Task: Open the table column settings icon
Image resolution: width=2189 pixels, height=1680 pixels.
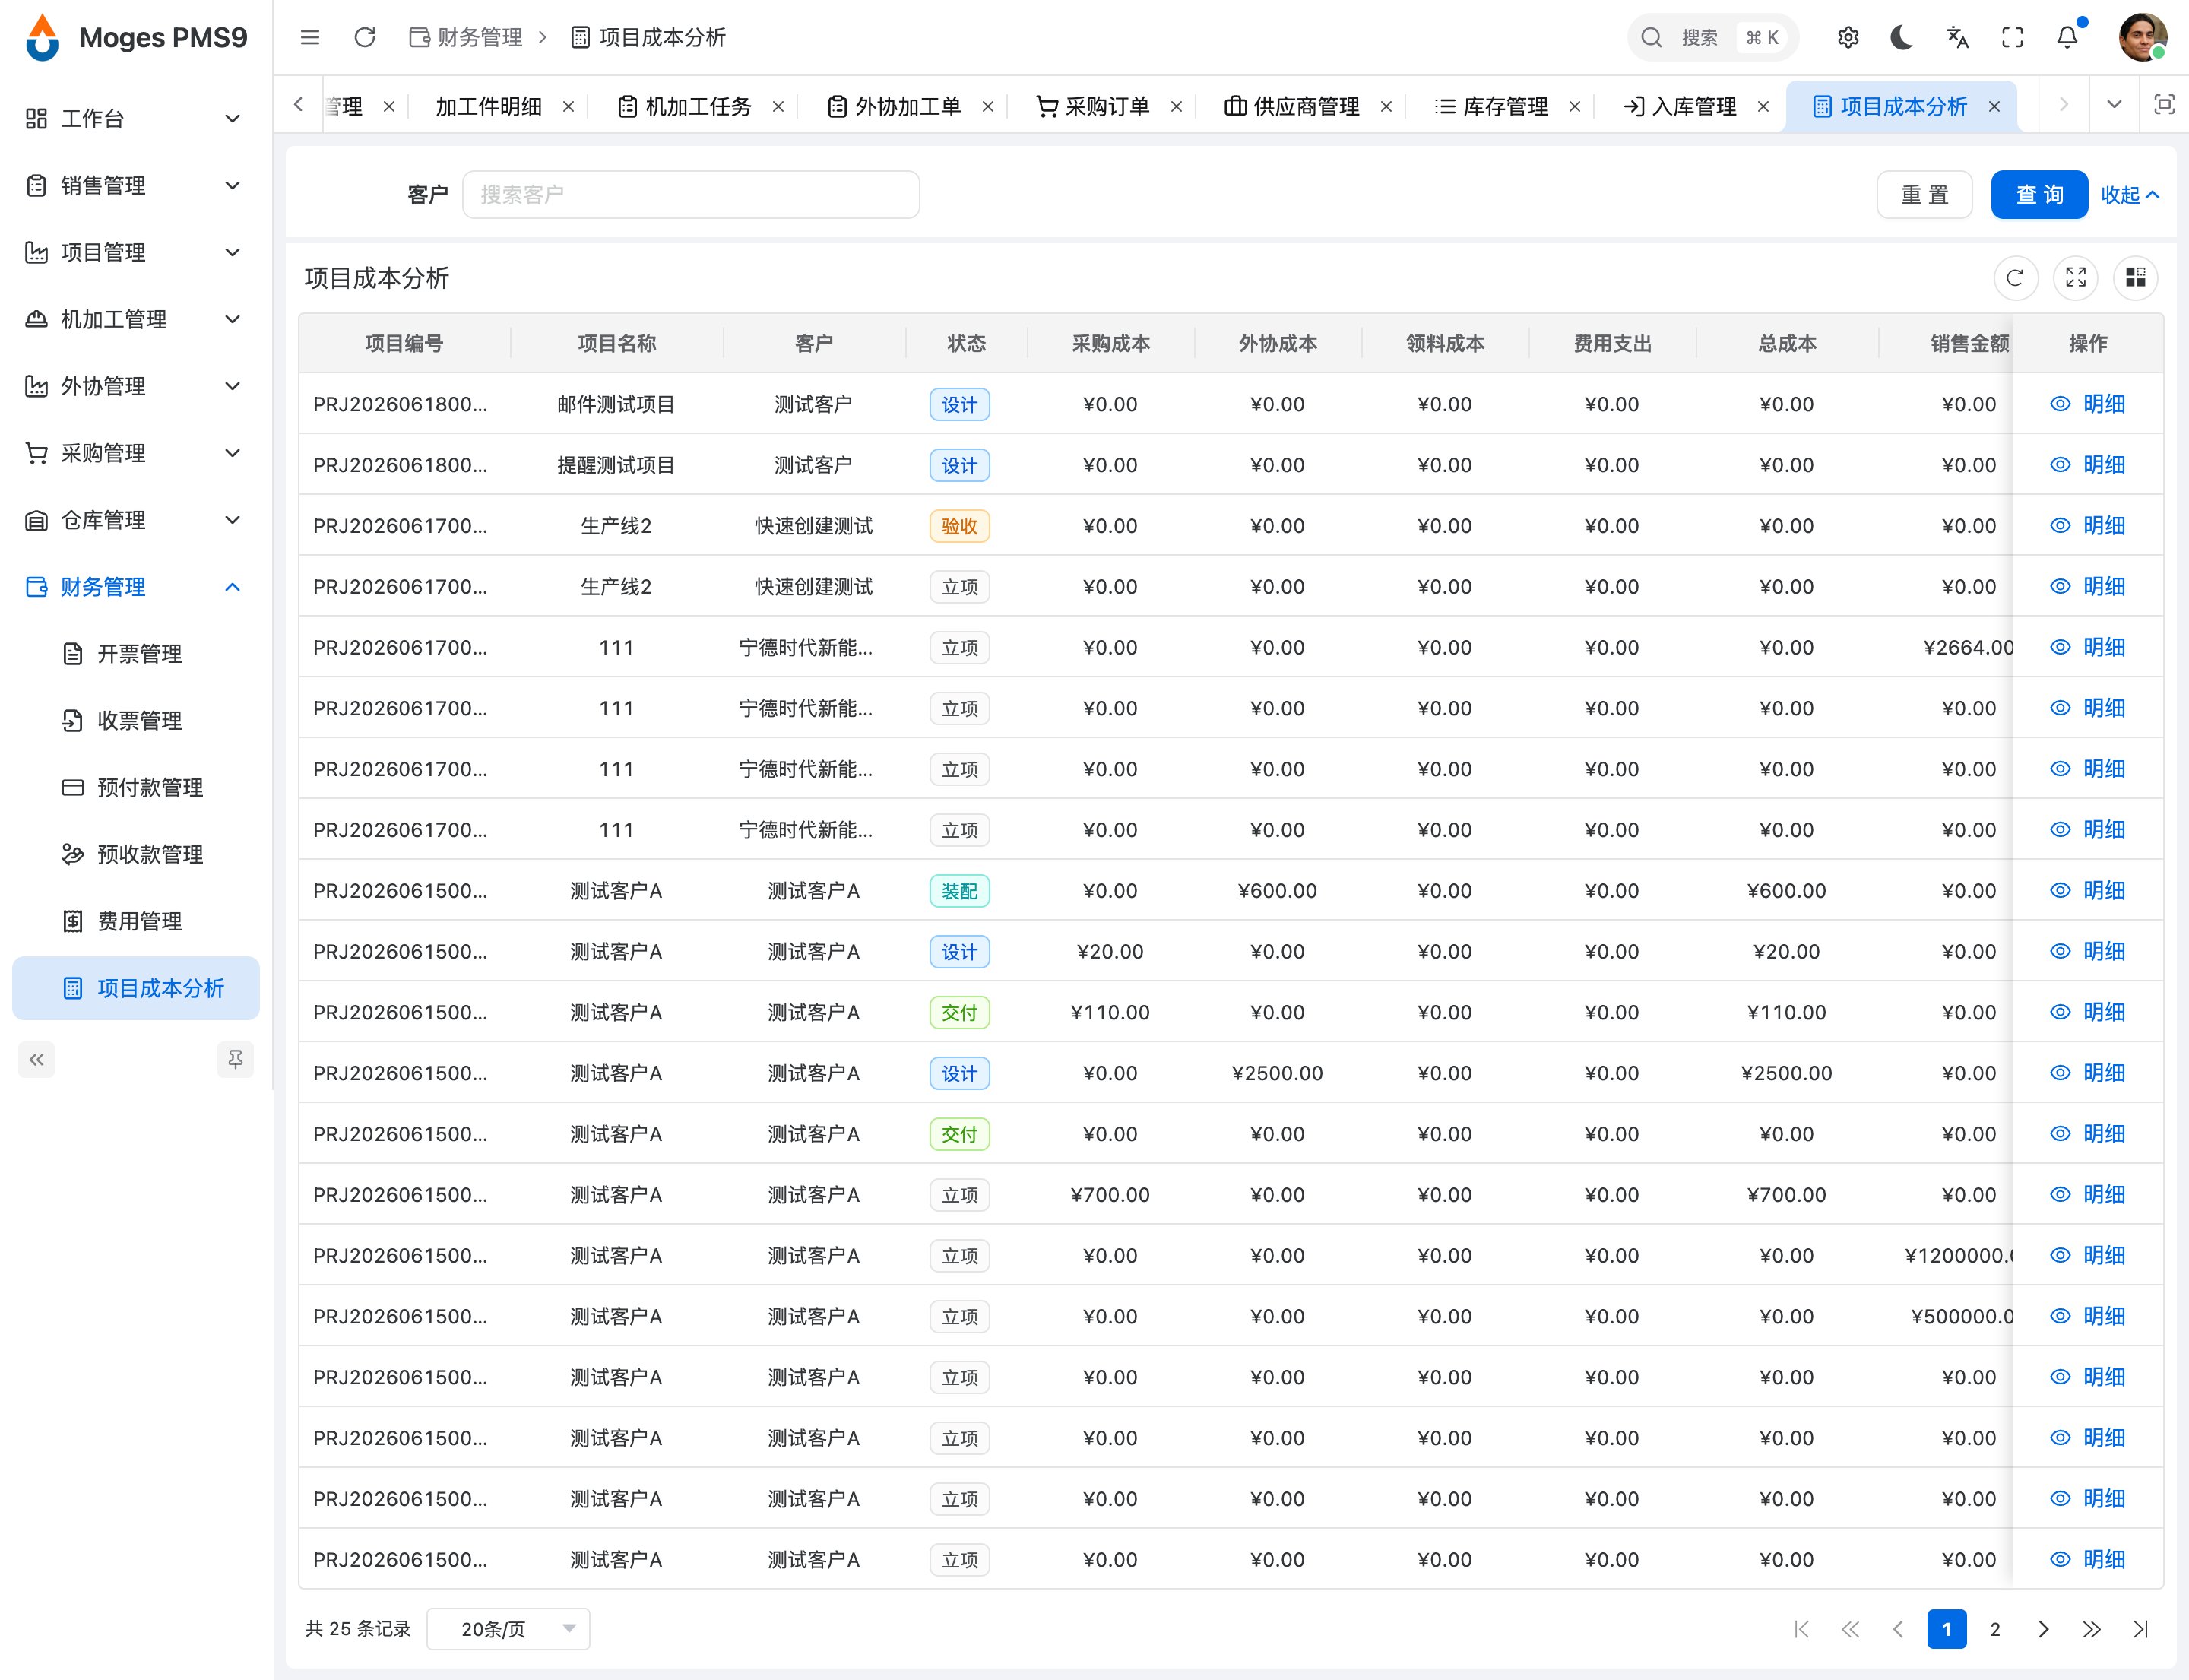Action: coord(2136,277)
